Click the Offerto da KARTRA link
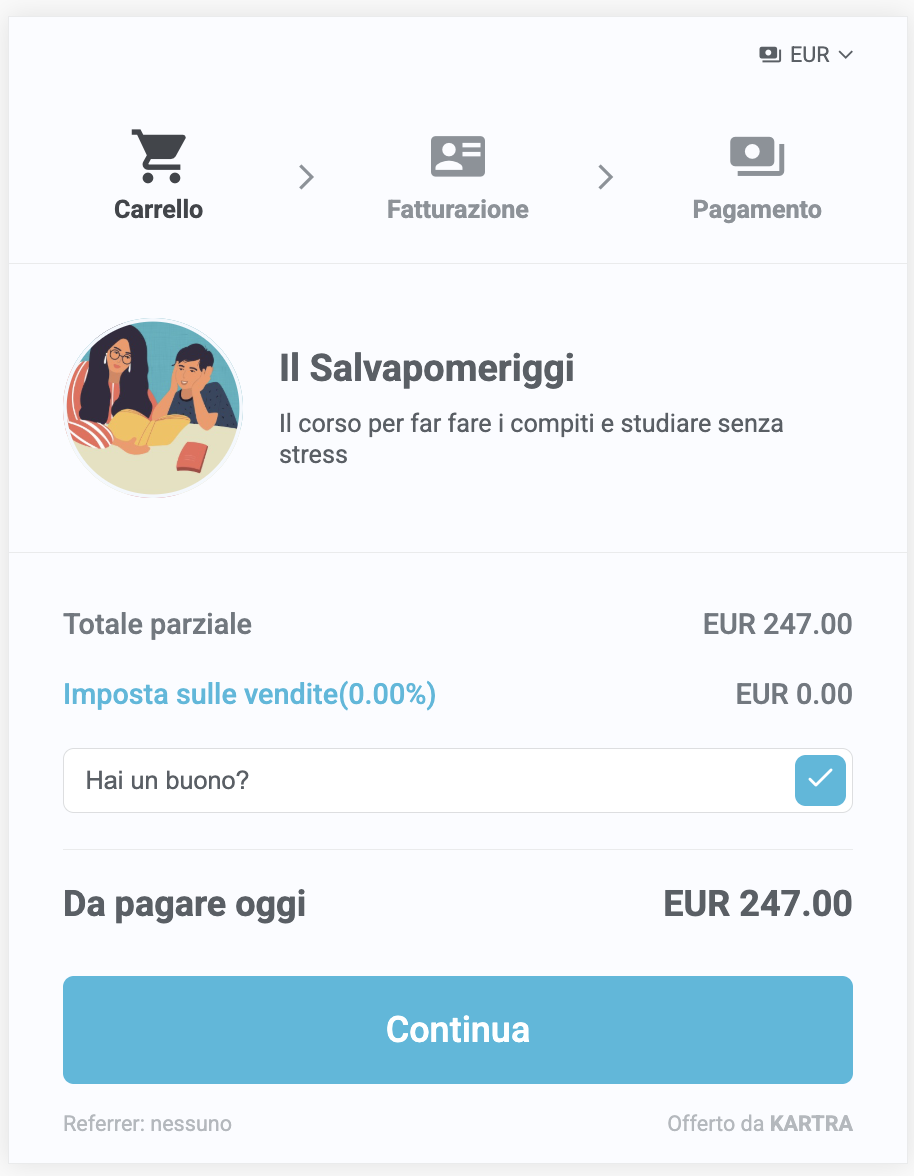The height and width of the screenshot is (1176, 914). (x=760, y=1124)
